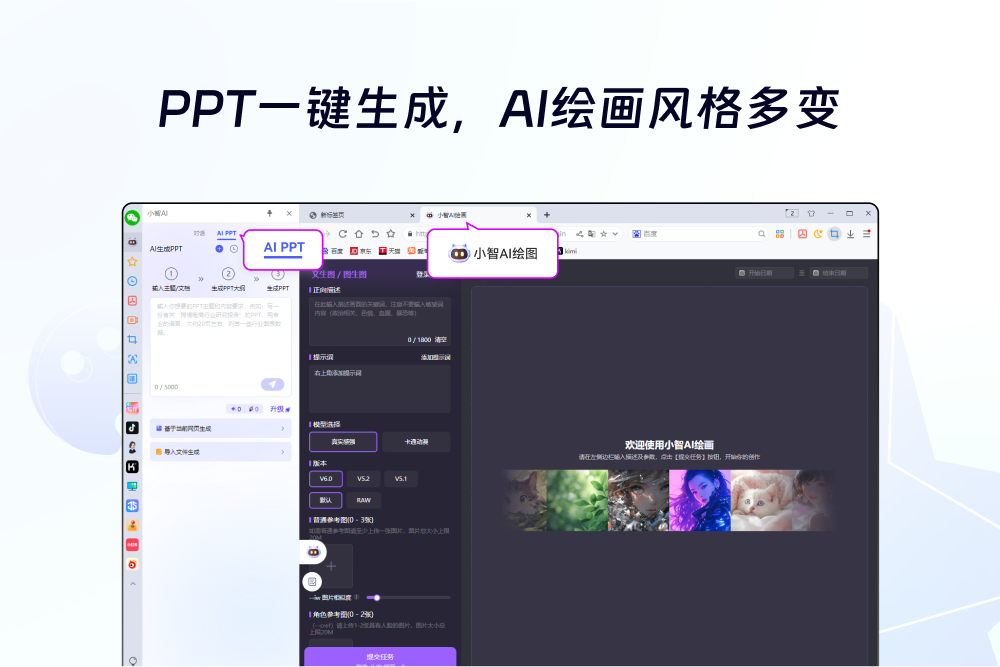Click the Baidu search box
The width and height of the screenshot is (1000, 667).
698,234
